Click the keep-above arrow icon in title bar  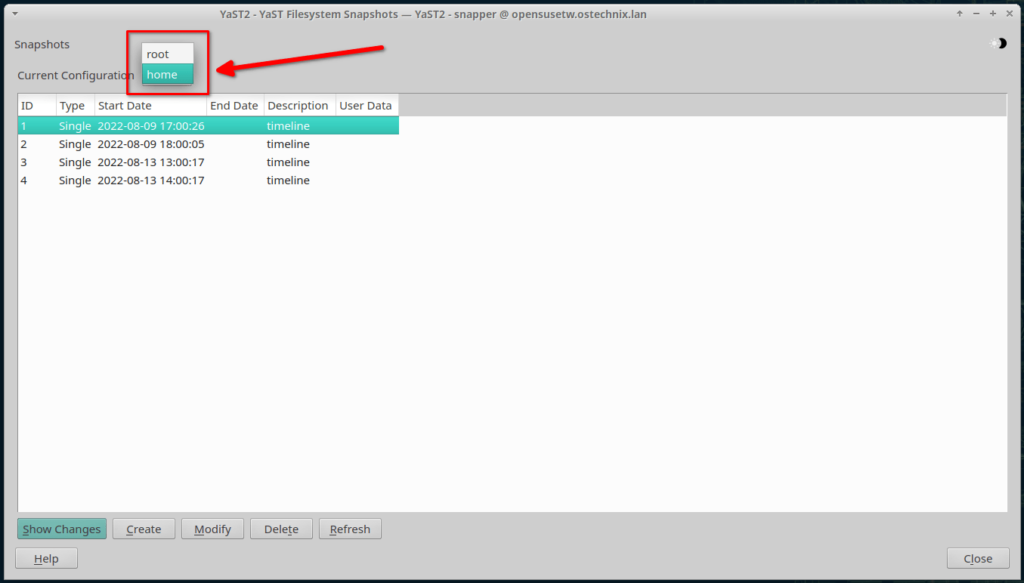[x=959, y=14]
